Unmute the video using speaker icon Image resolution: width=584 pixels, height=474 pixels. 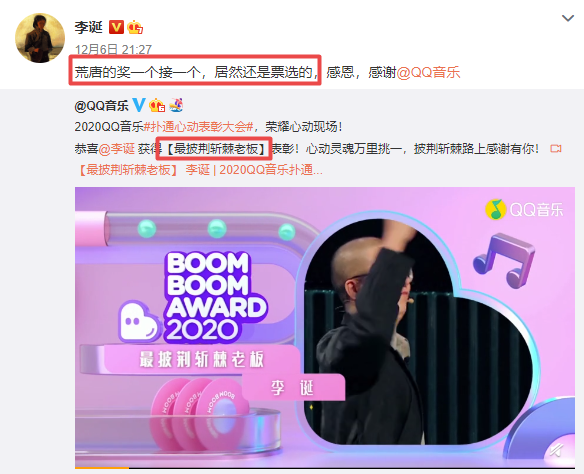coord(556,451)
